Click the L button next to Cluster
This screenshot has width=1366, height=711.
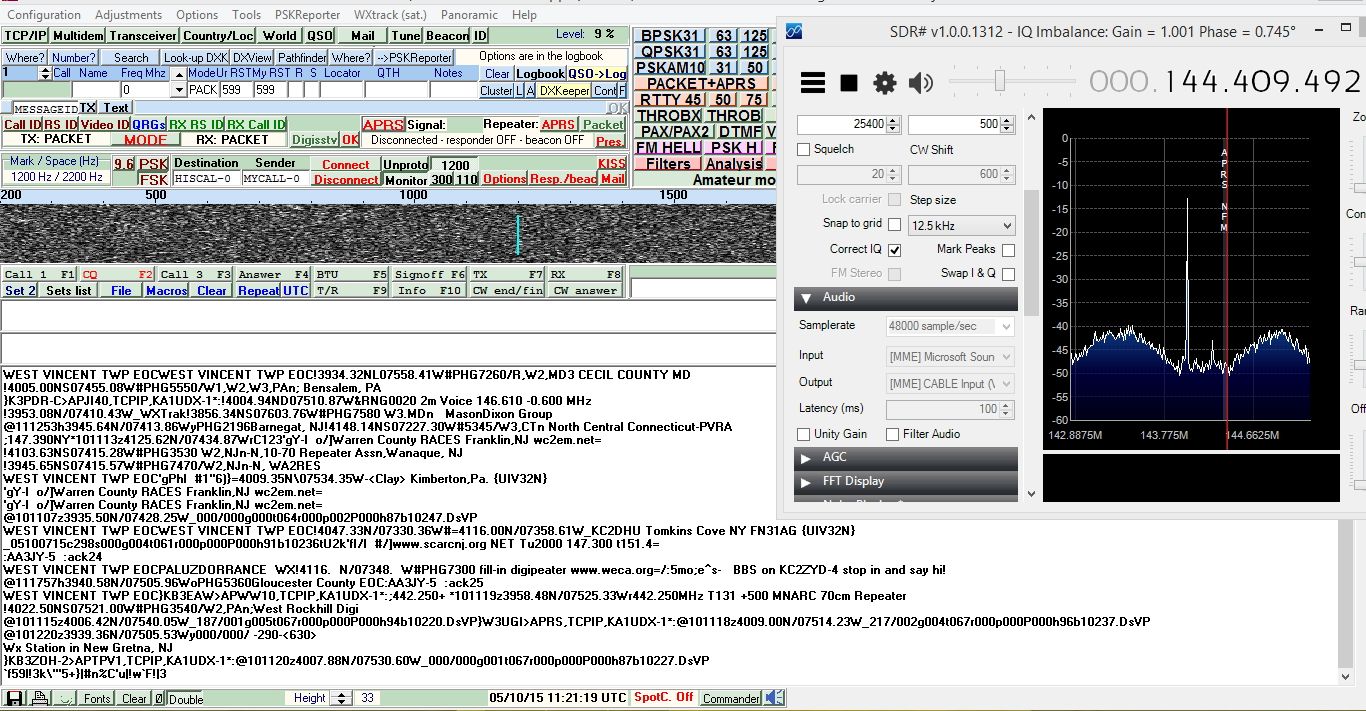click(519, 91)
